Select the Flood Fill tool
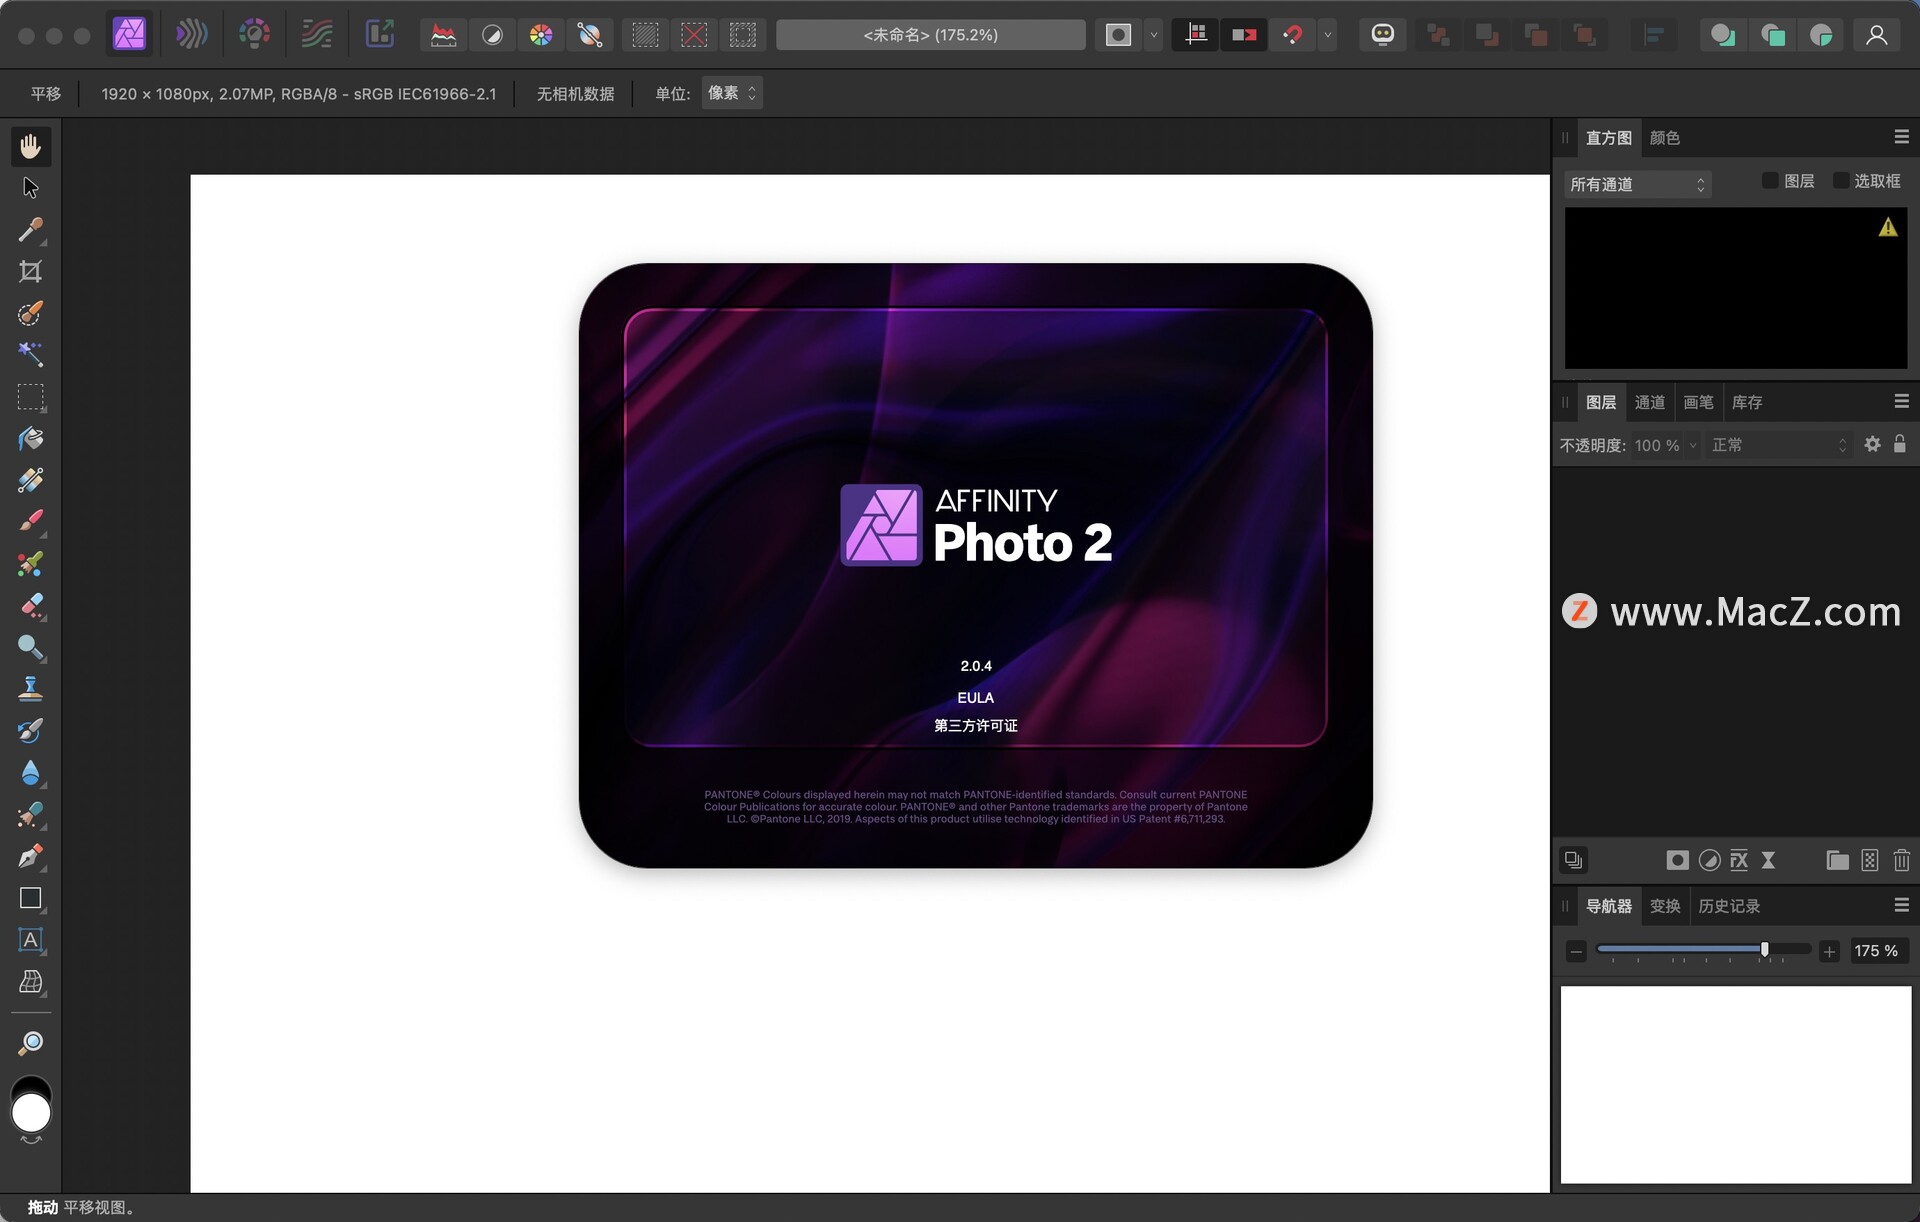Image resolution: width=1920 pixels, height=1222 pixels. (30, 439)
